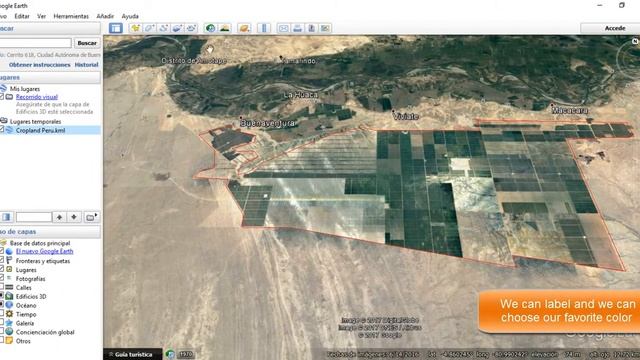Uncheck the Fotografías layer checkbox
This screenshot has width=640, height=360.
2,278
